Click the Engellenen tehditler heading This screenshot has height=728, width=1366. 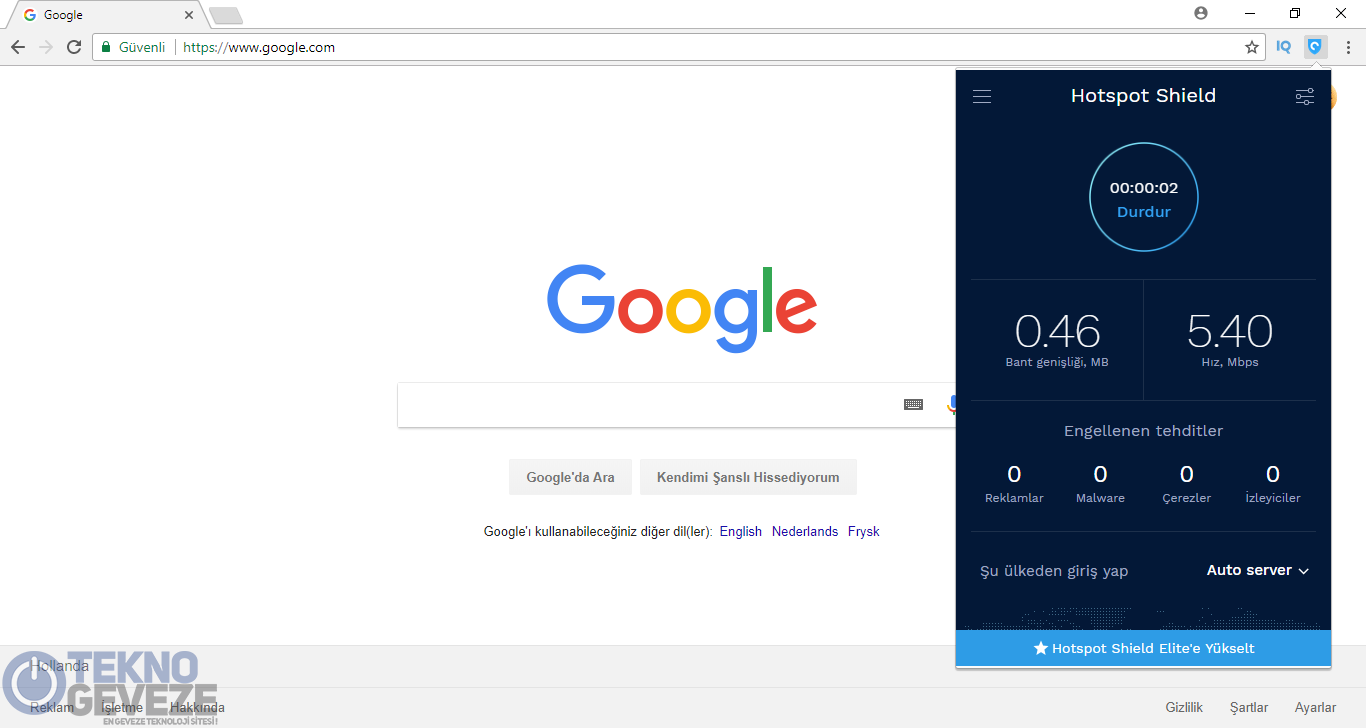(1143, 431)
